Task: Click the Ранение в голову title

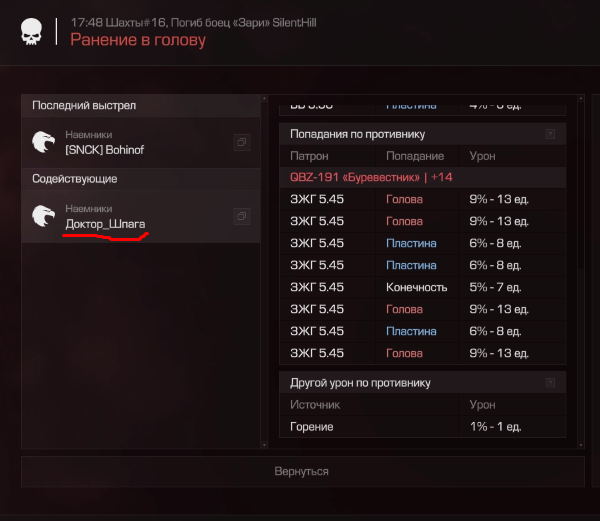Action: (x=138, y=40)
